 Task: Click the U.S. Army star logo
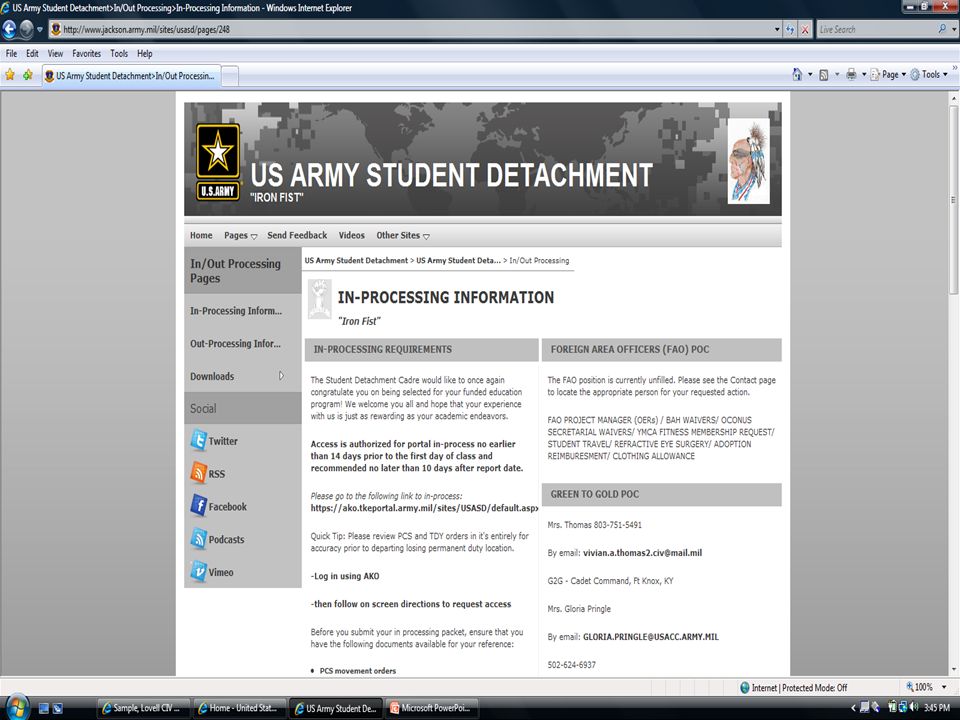click(218, 162)
